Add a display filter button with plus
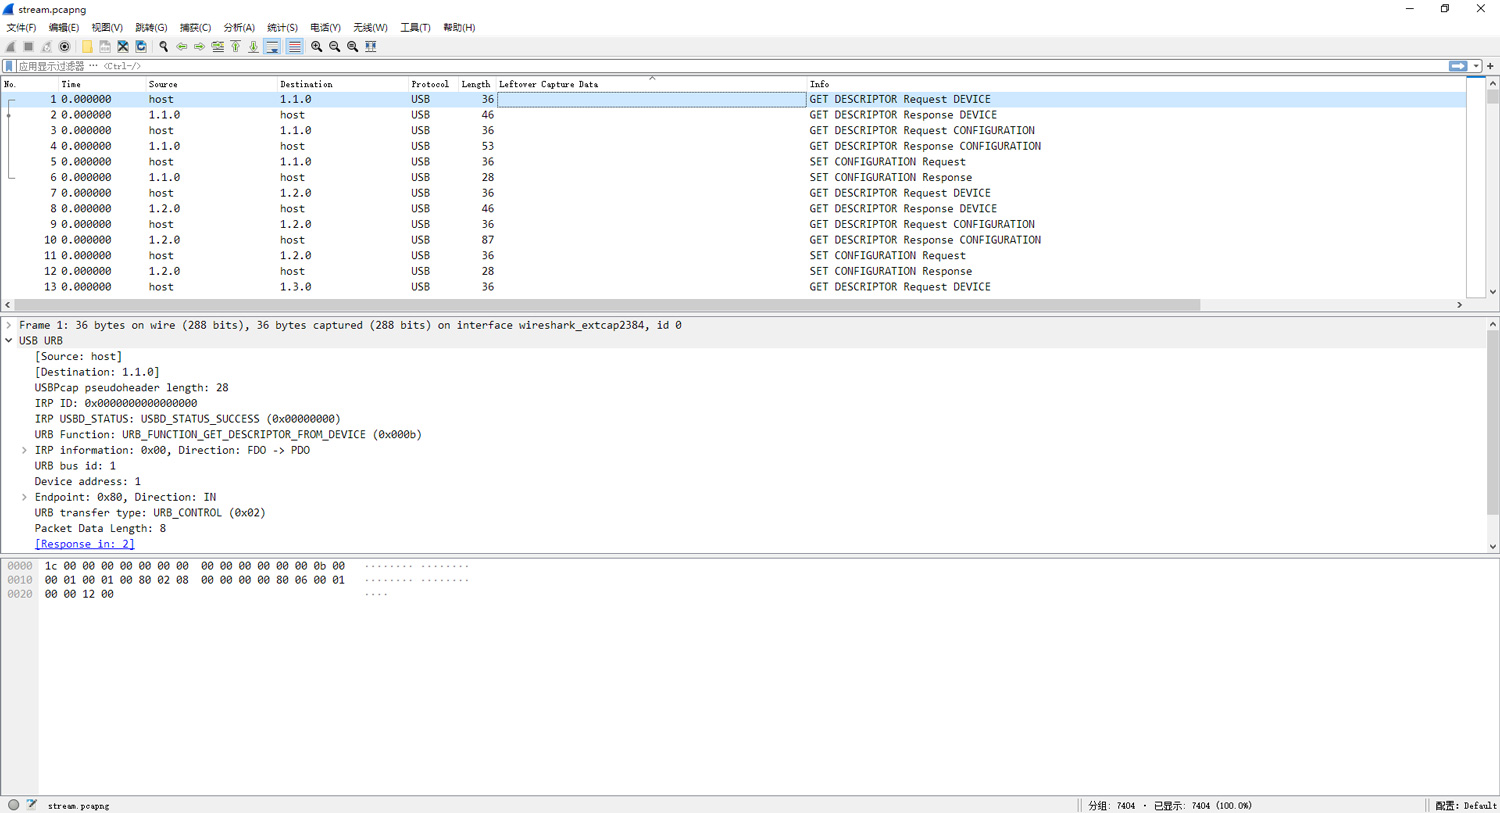This screenshot has height=813, width=1500. (1490, 66)
